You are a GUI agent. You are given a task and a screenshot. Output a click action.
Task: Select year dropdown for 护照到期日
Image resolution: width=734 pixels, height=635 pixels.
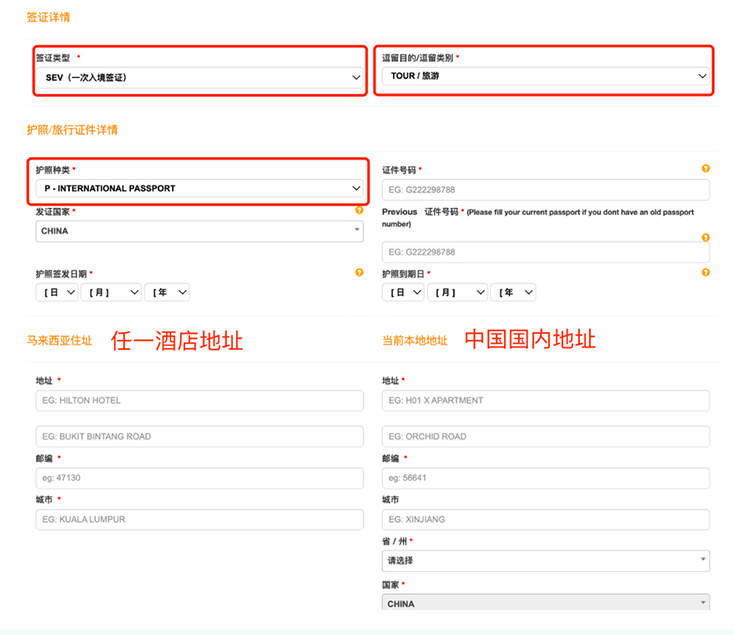(x=512, y=292)
